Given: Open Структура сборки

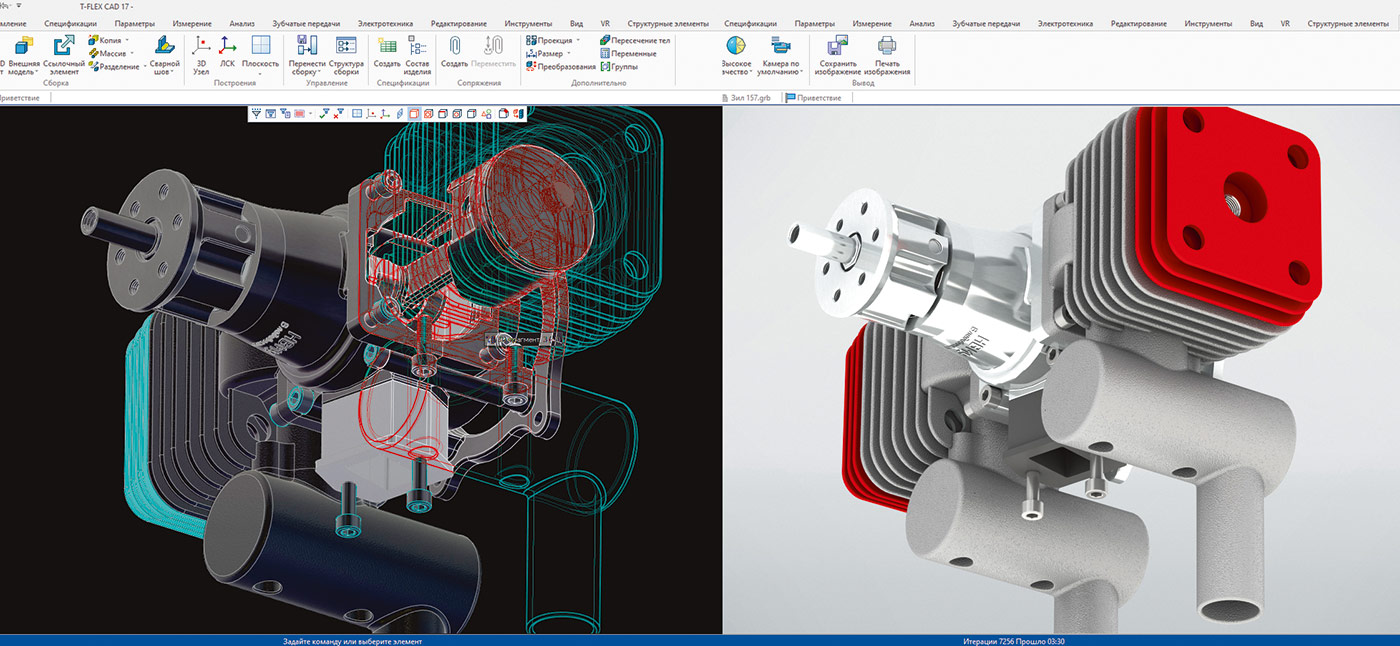Looking at the screenshot, I should tap(346, 55).
